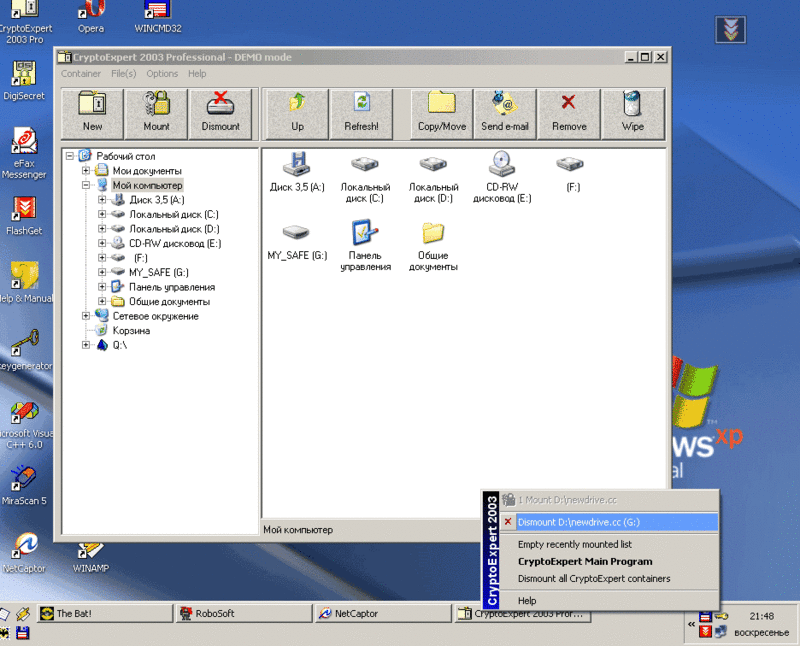This screenshot has width=800, height=646.
Task: Click the WINAMP desktop icon
Action: click(91, 557)
